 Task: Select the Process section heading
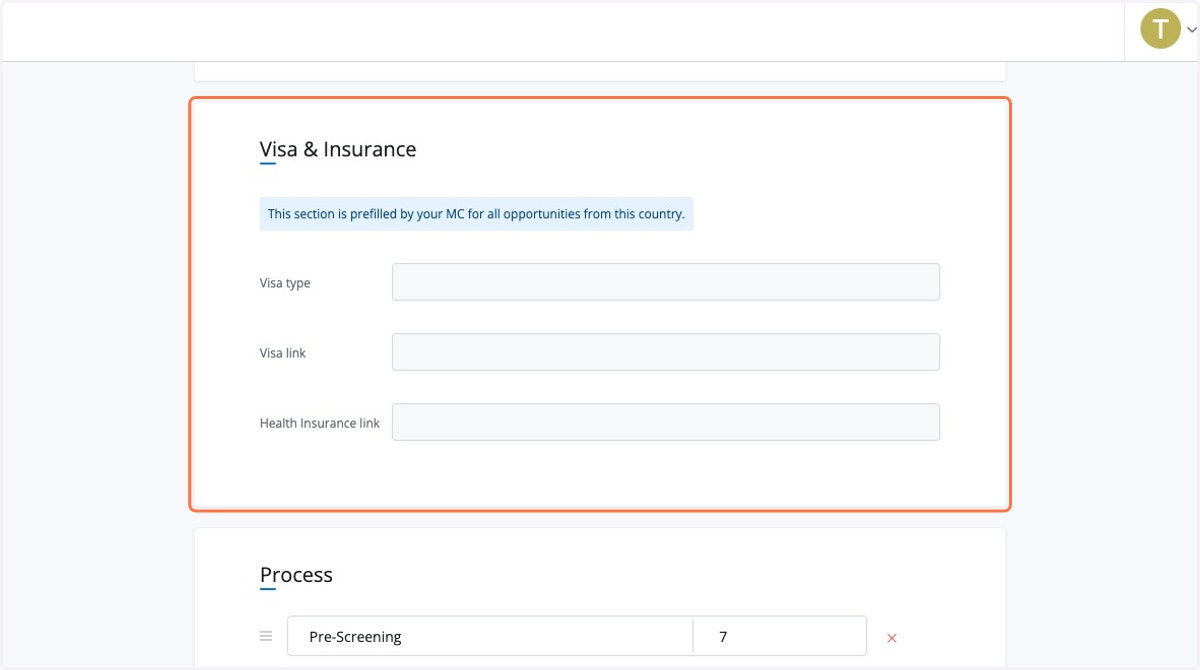[x=296, y=575]
